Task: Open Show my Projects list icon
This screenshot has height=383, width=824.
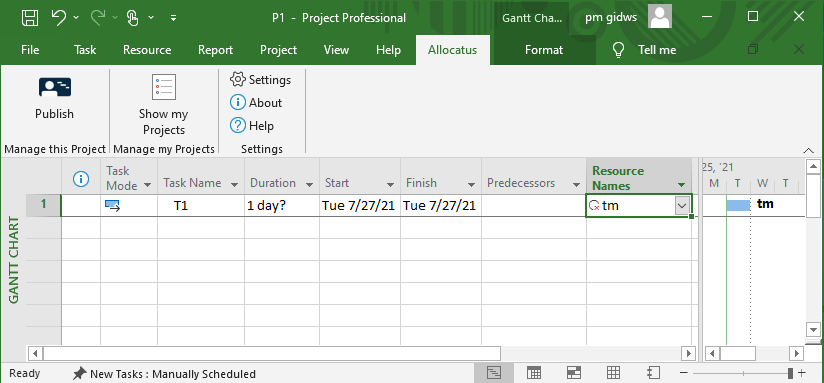Action: point(163,87)
